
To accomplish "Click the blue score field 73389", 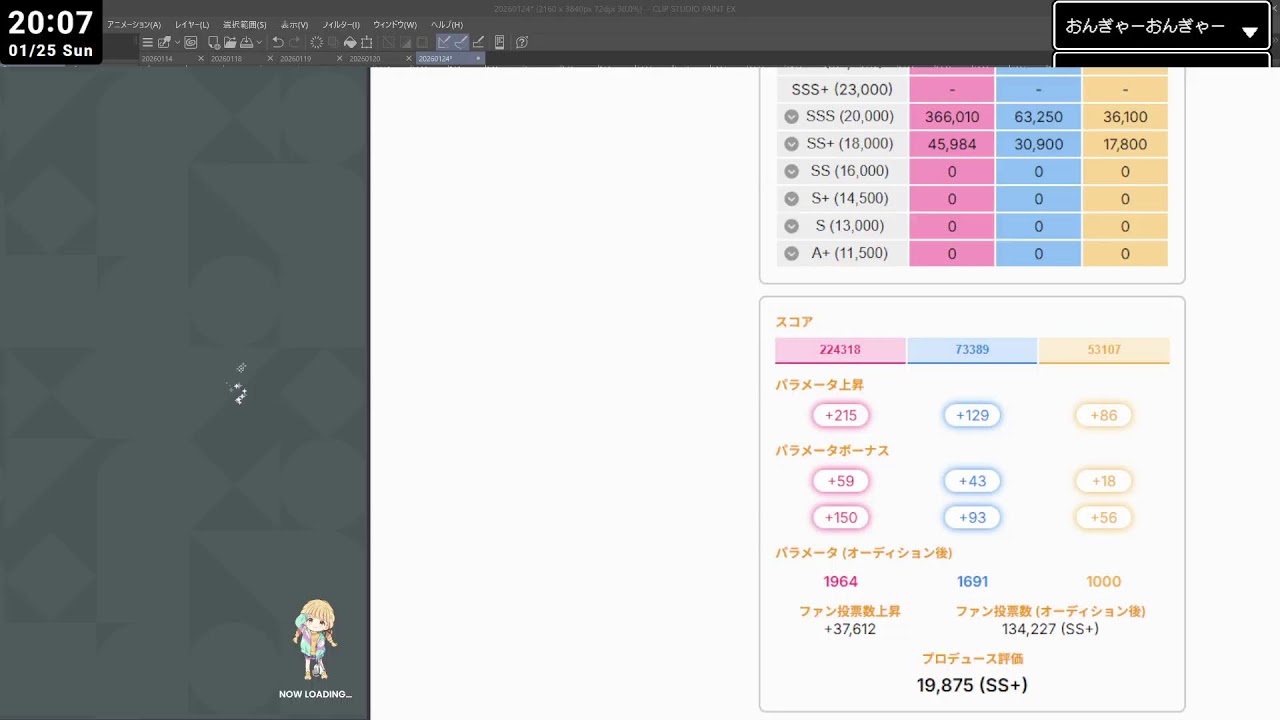I will pyautogui.click(x=972, y=350).
